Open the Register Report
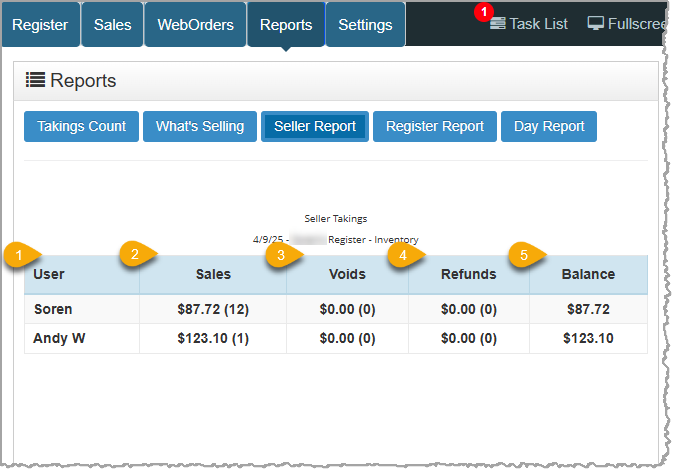The image size is (673, 471). coord(435,126)
